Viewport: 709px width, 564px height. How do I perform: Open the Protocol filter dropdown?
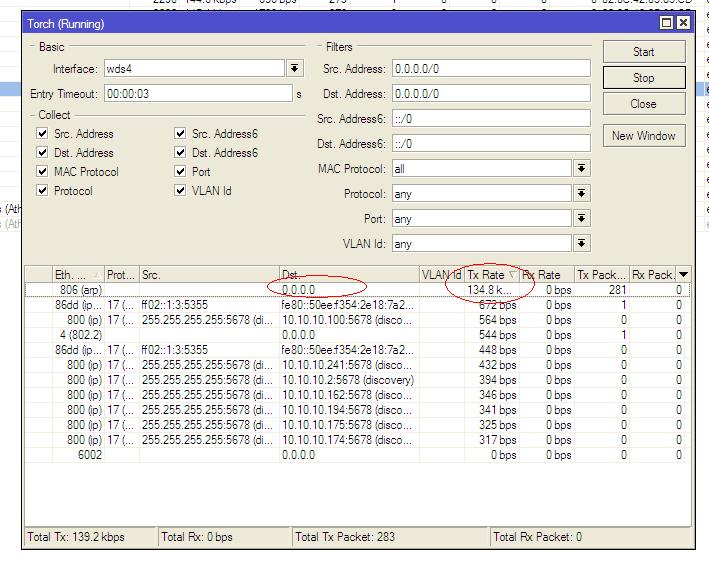581,194
